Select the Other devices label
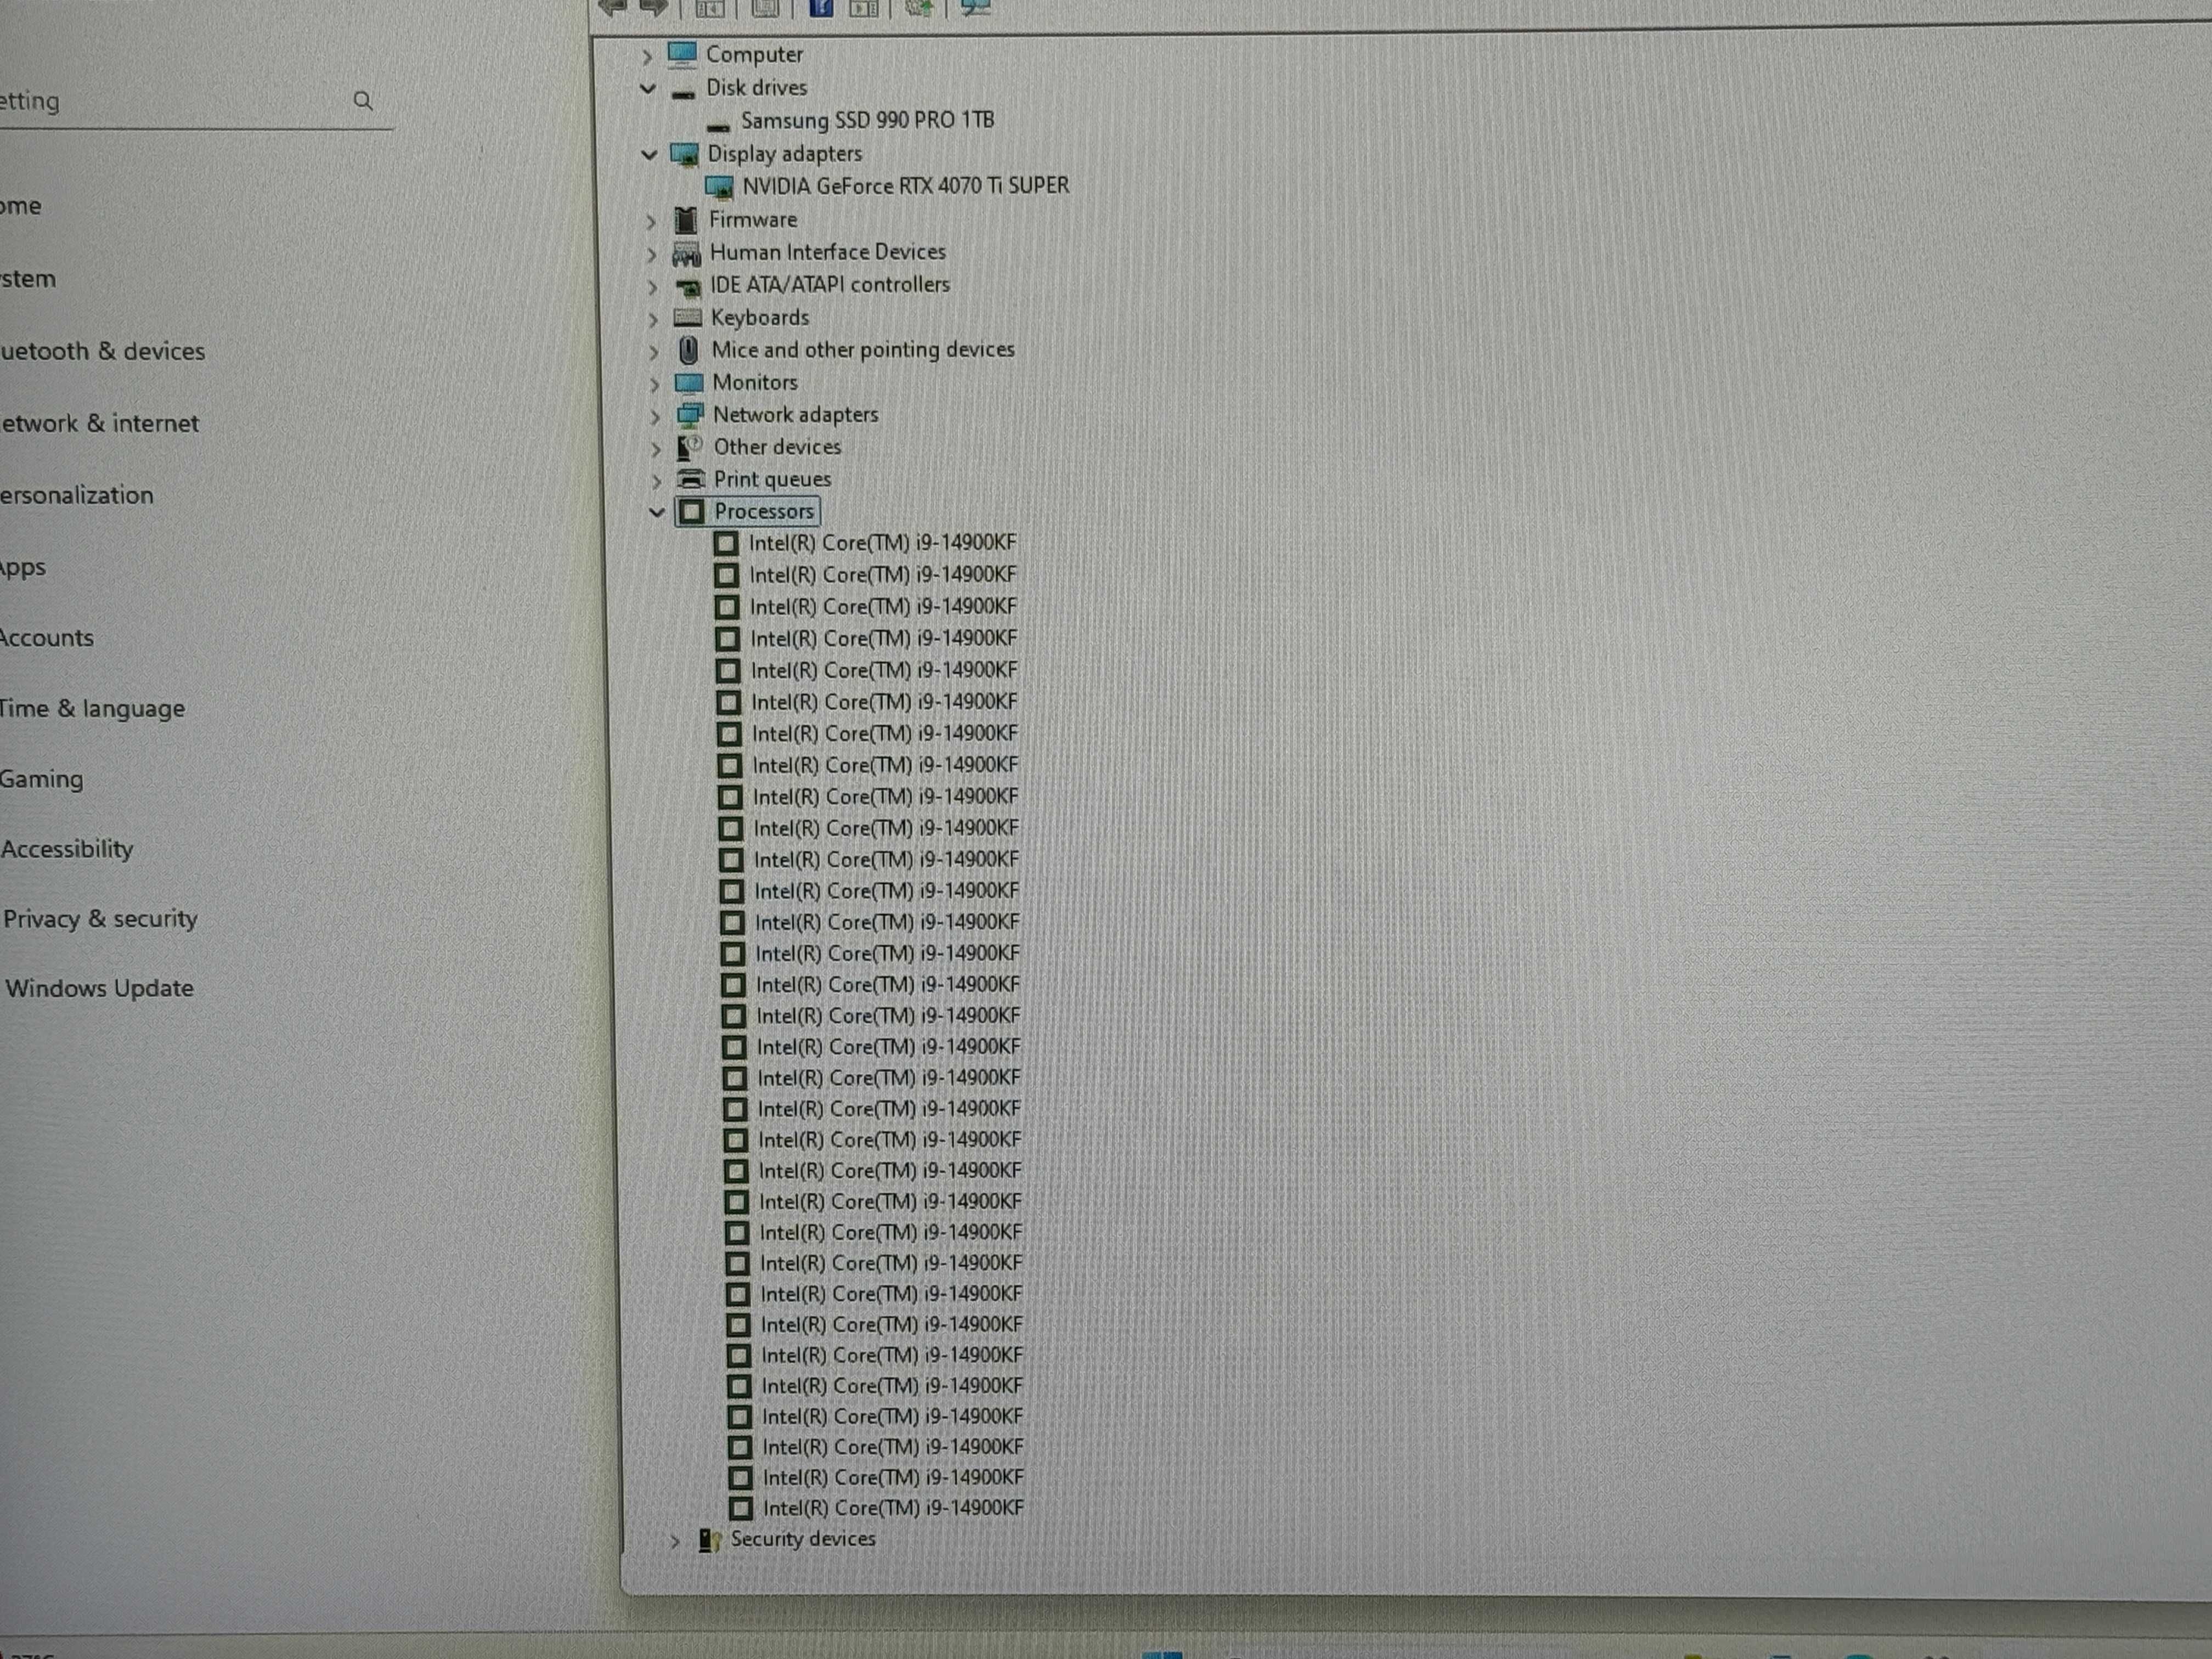The width and height of the screenshot is (2212, 1659). [x=777, y=447]
